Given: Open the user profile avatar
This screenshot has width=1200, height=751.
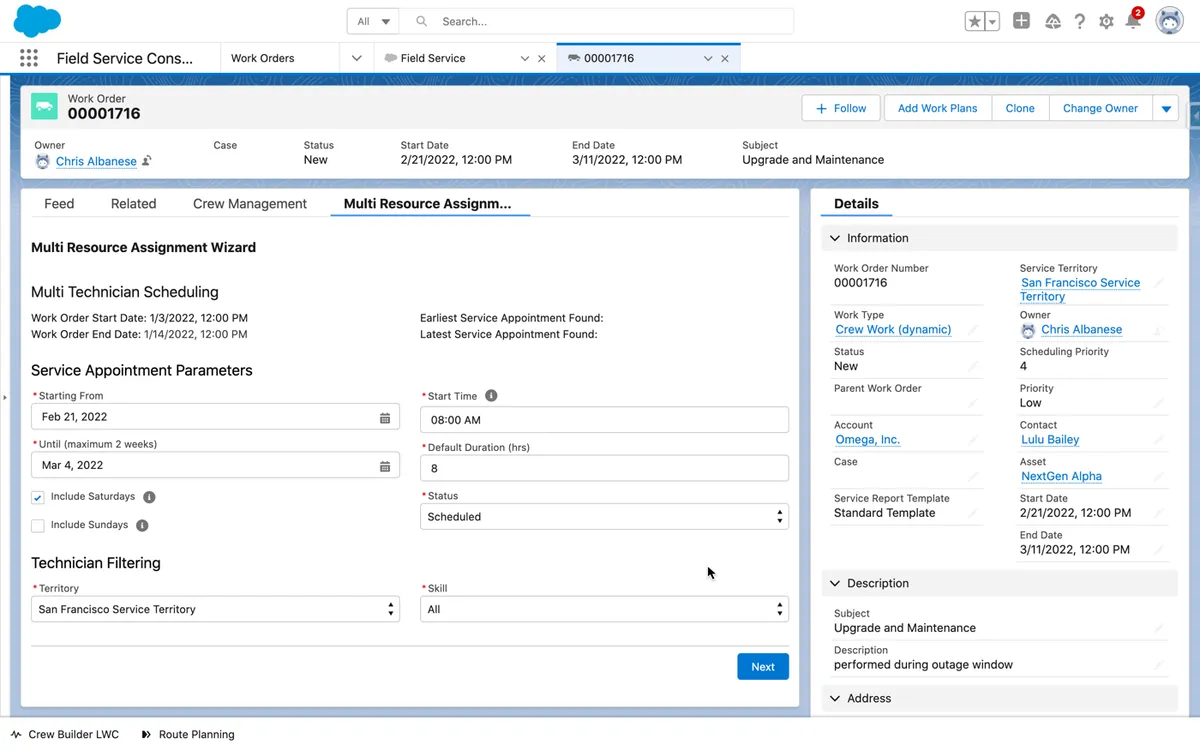Looking at the screenshot, I should tap(1169, 20).
